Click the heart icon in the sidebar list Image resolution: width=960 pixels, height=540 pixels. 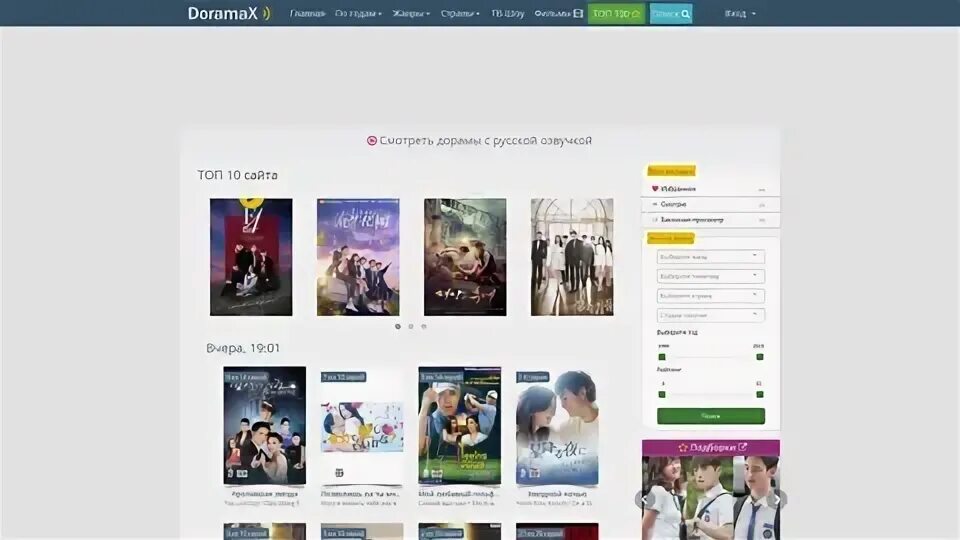654,189
